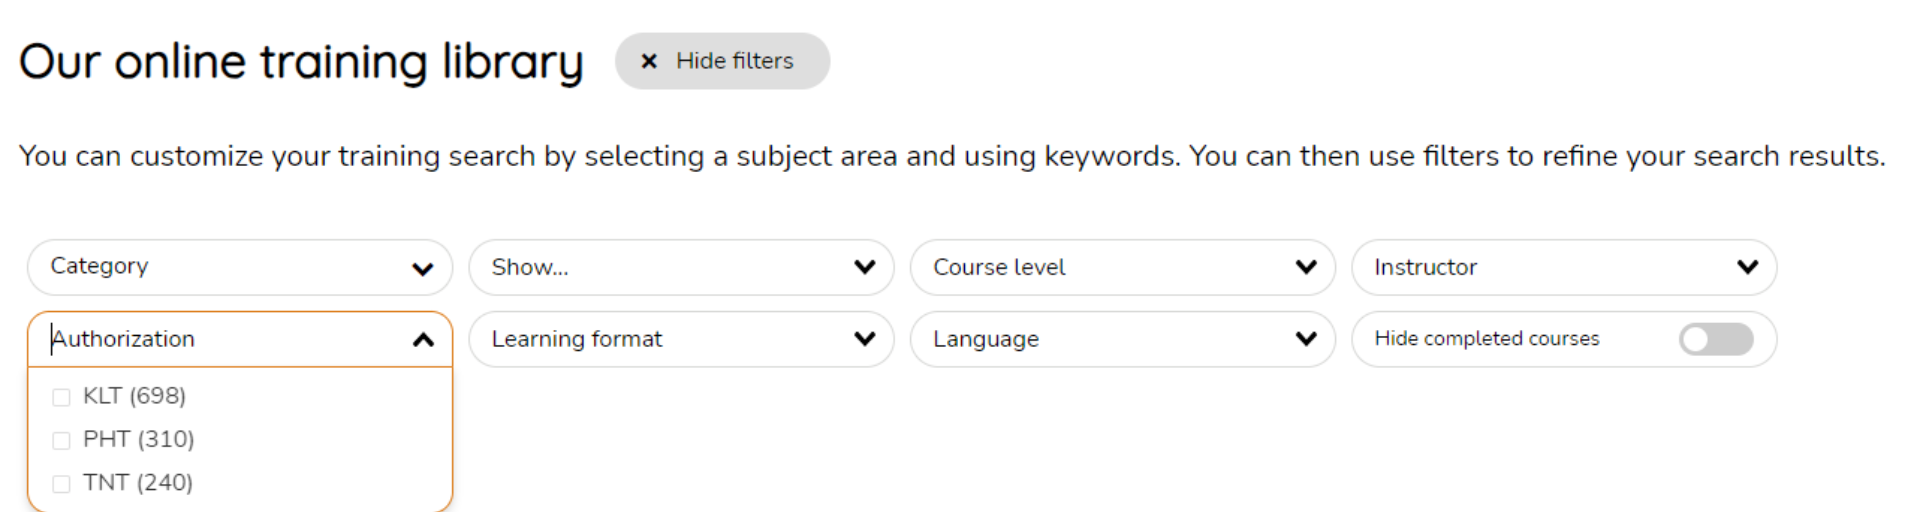The width and height of the screenshot is (1920, 512).
Task: Click the chevron arrow beside Show...
Action: 865,267
